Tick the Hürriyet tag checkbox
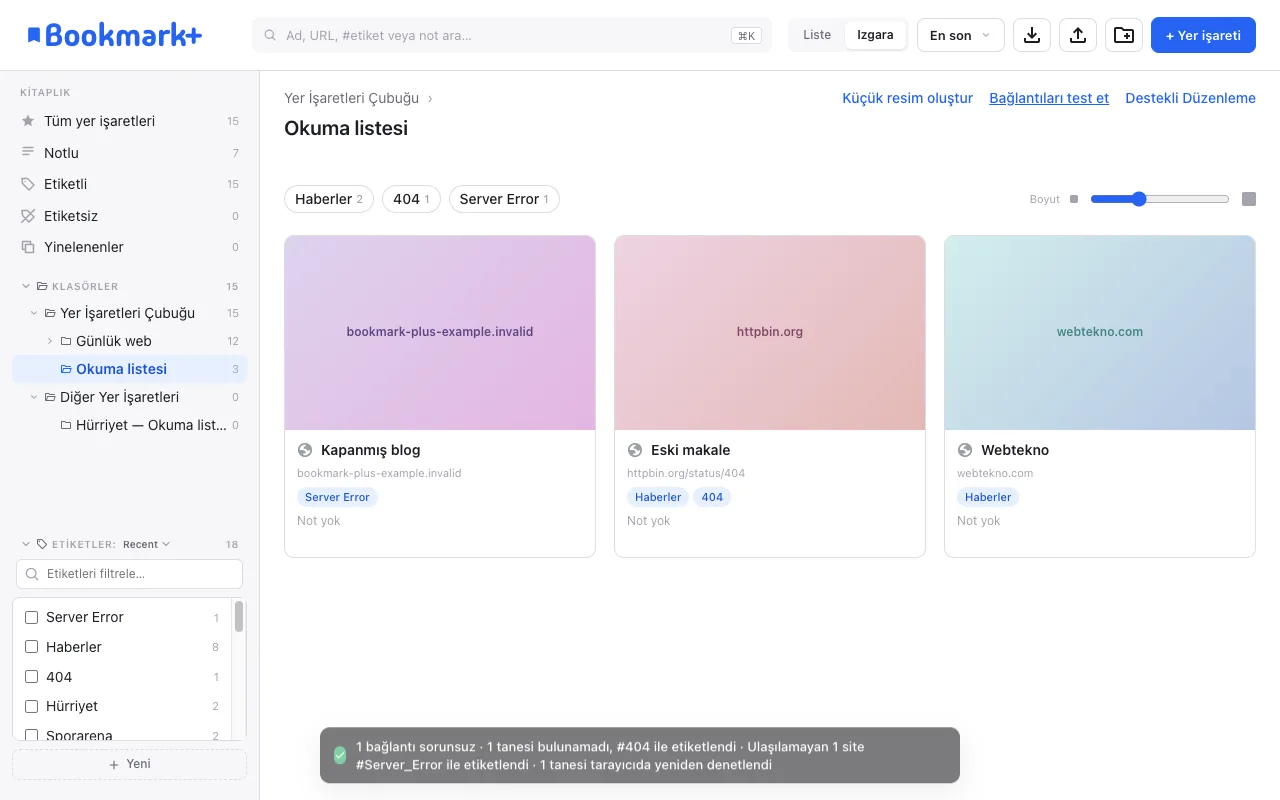The width and height of the screenshot is (1280, 800). click(31, 706)
